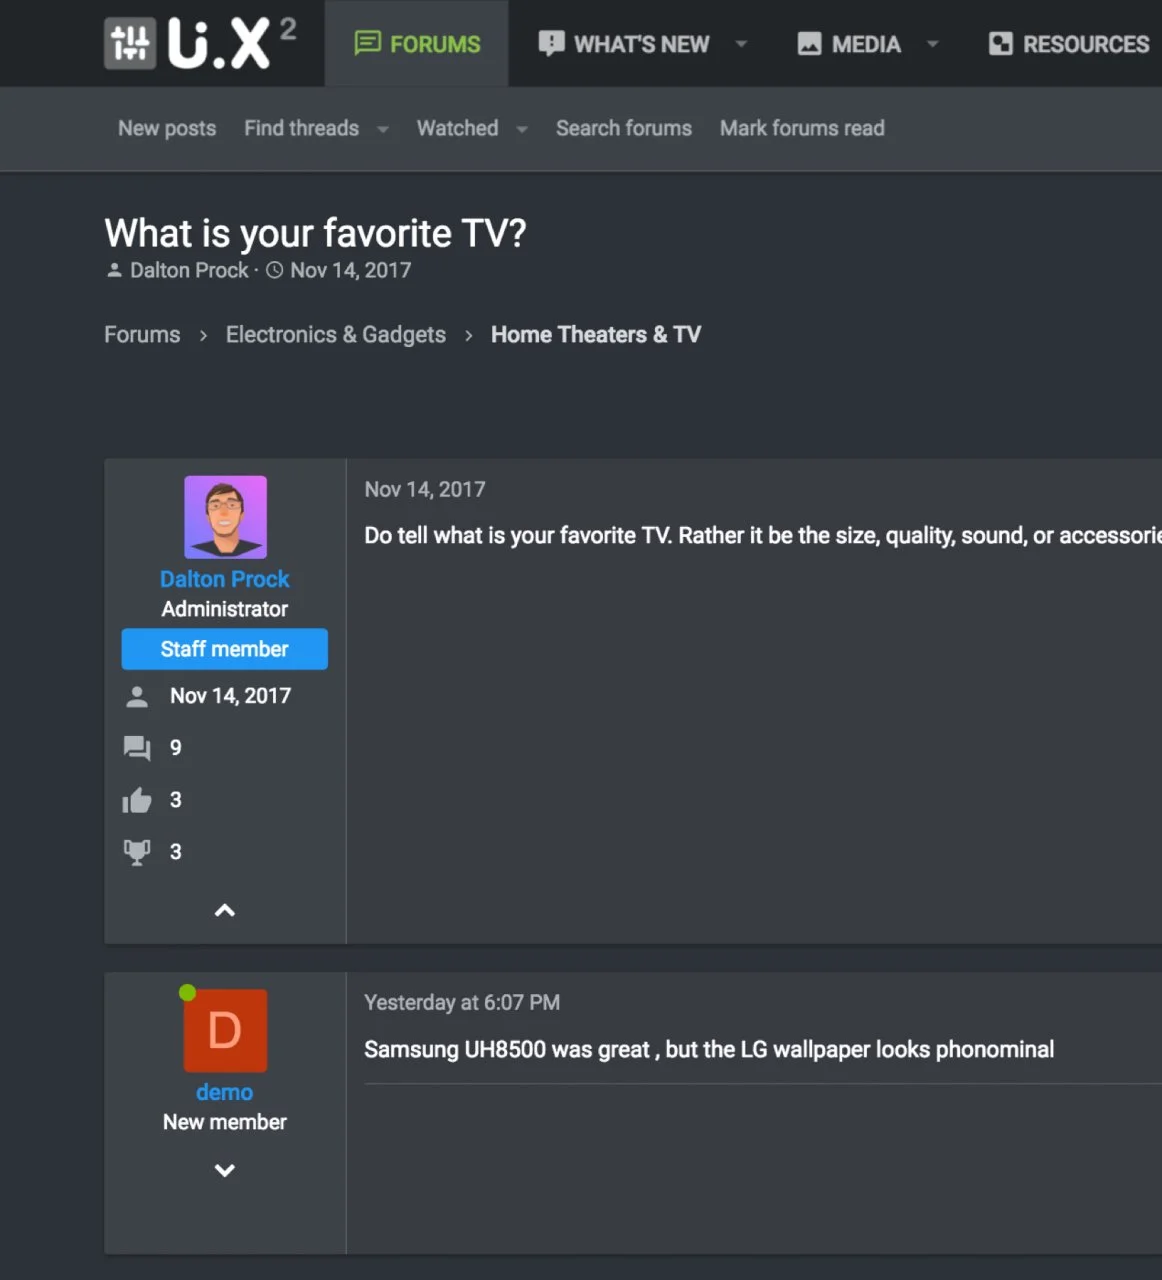This screenshot has height=1280, width=1162.
Task: Click the thumbs-up likes icon
Action: (136, 800)
